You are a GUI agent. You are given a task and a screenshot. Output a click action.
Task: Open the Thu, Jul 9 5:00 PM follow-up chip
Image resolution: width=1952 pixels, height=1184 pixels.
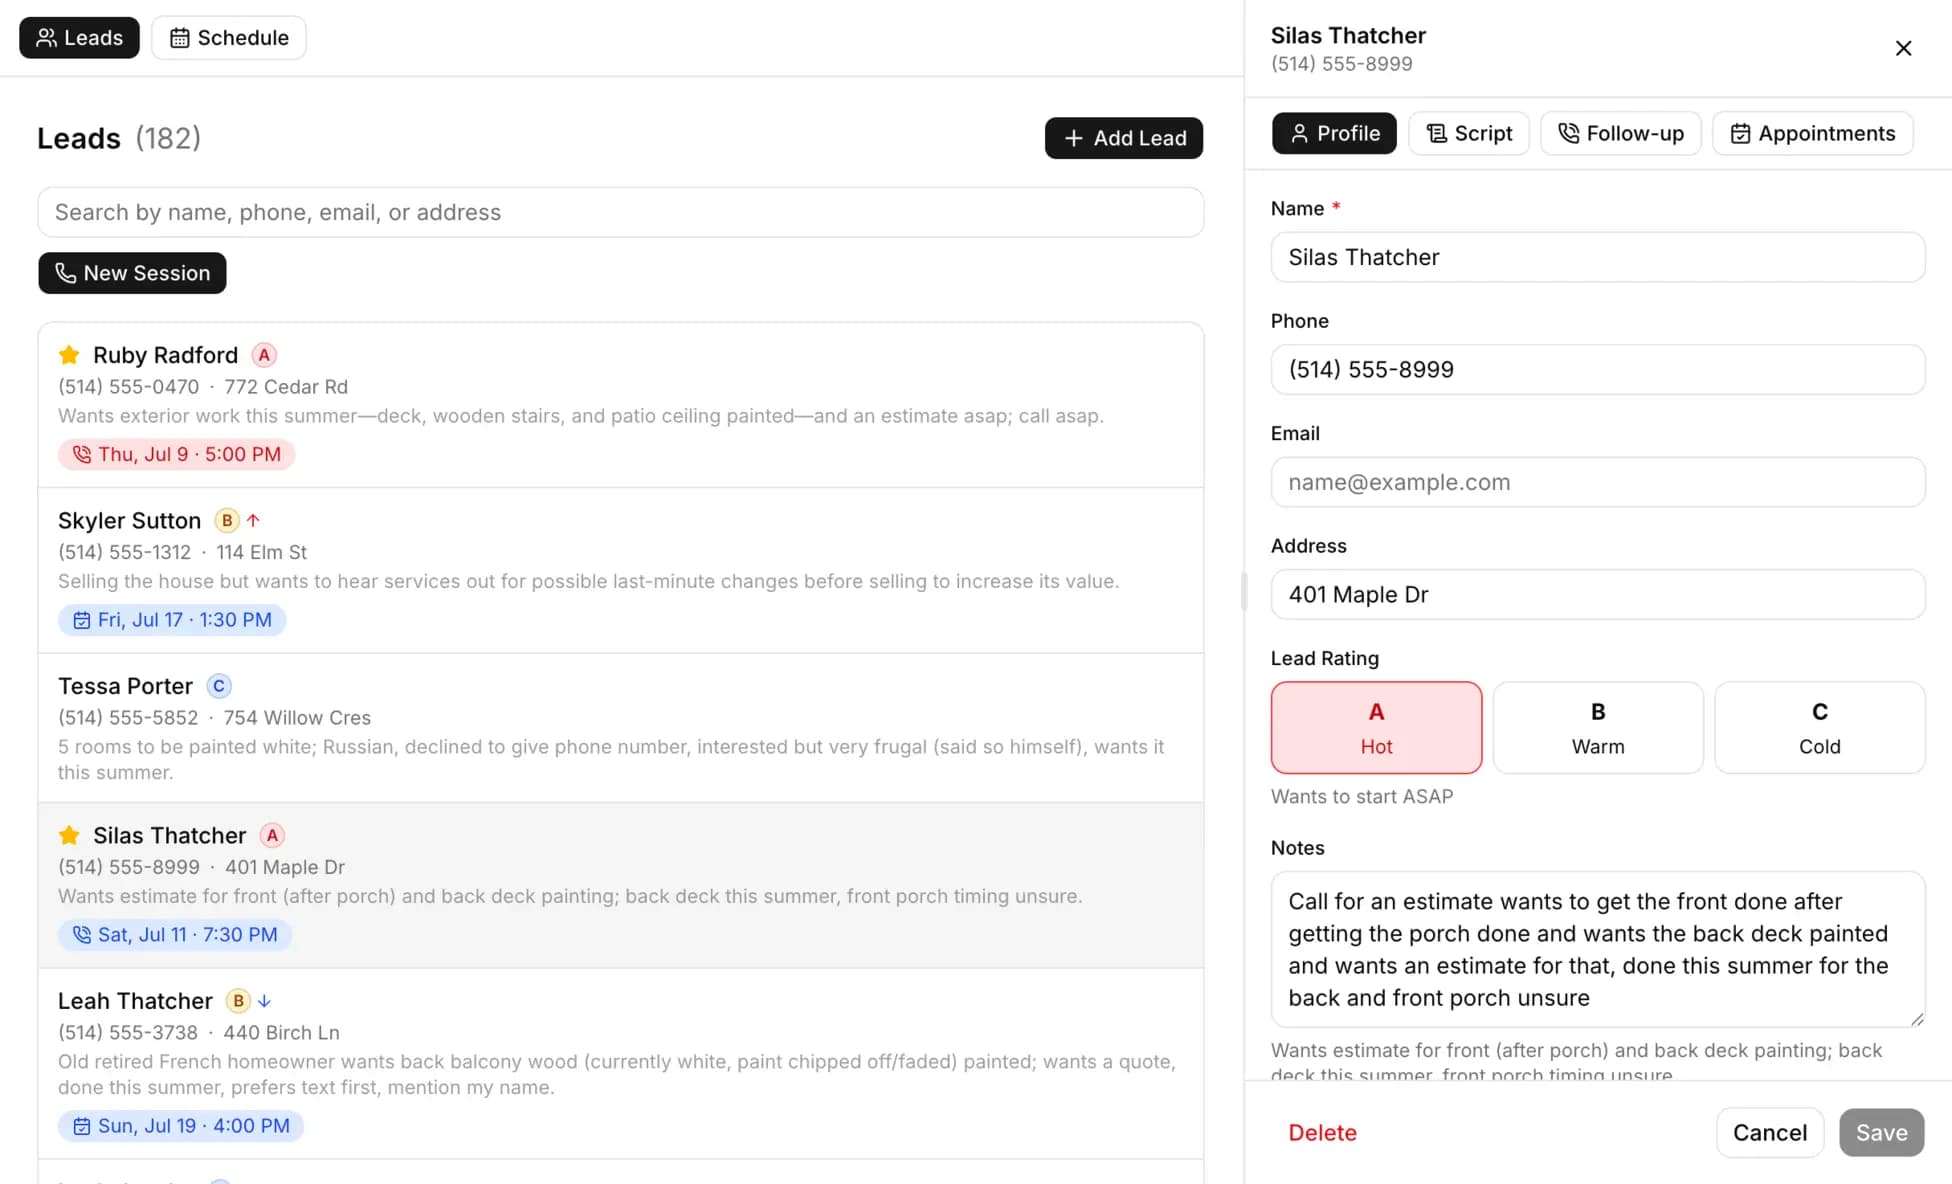point(176,454)
